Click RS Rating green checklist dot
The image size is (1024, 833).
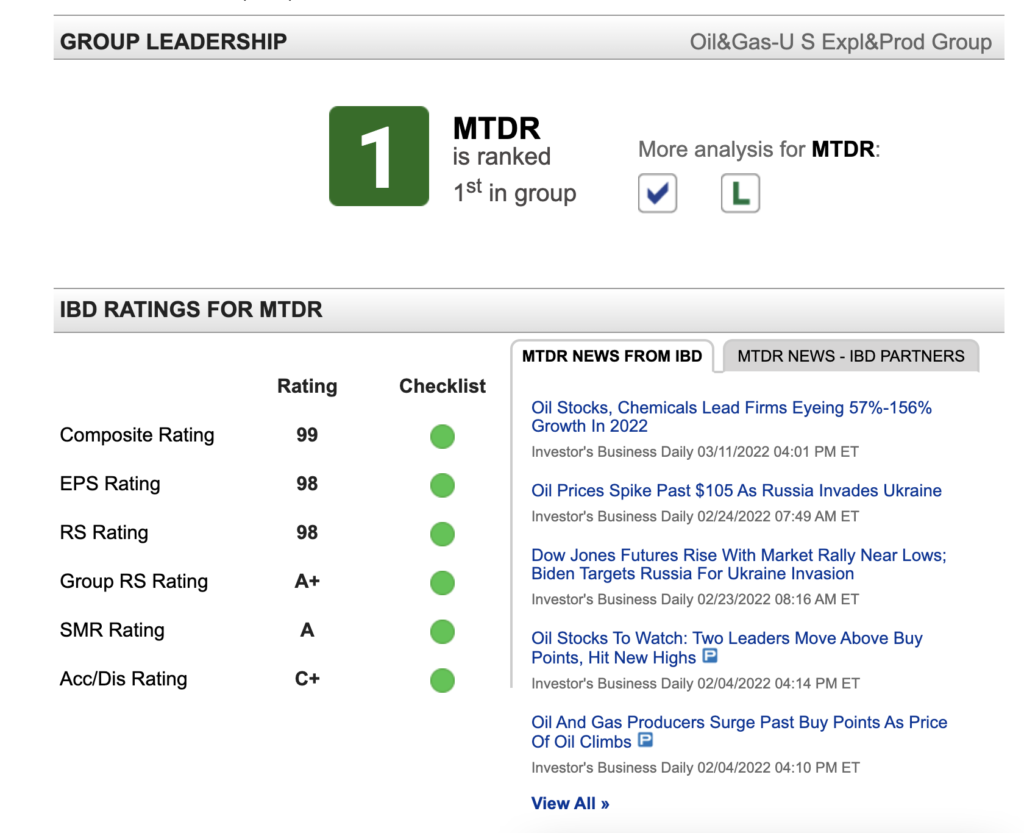[442, 534]
